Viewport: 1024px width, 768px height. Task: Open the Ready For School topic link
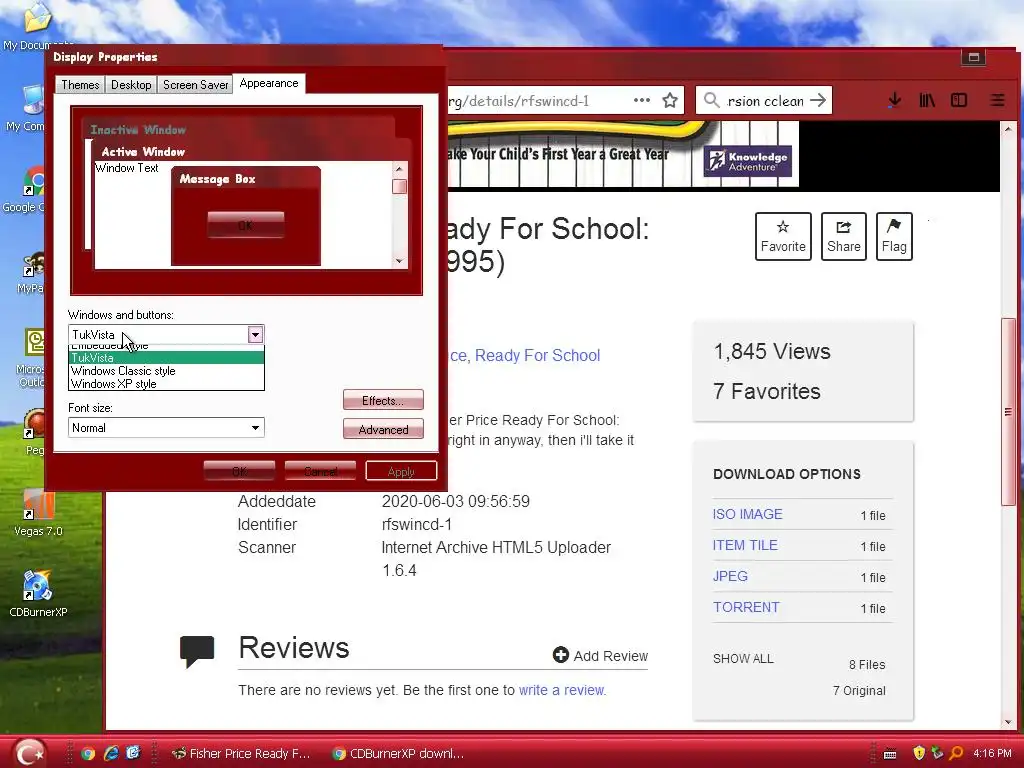(537, 355)
